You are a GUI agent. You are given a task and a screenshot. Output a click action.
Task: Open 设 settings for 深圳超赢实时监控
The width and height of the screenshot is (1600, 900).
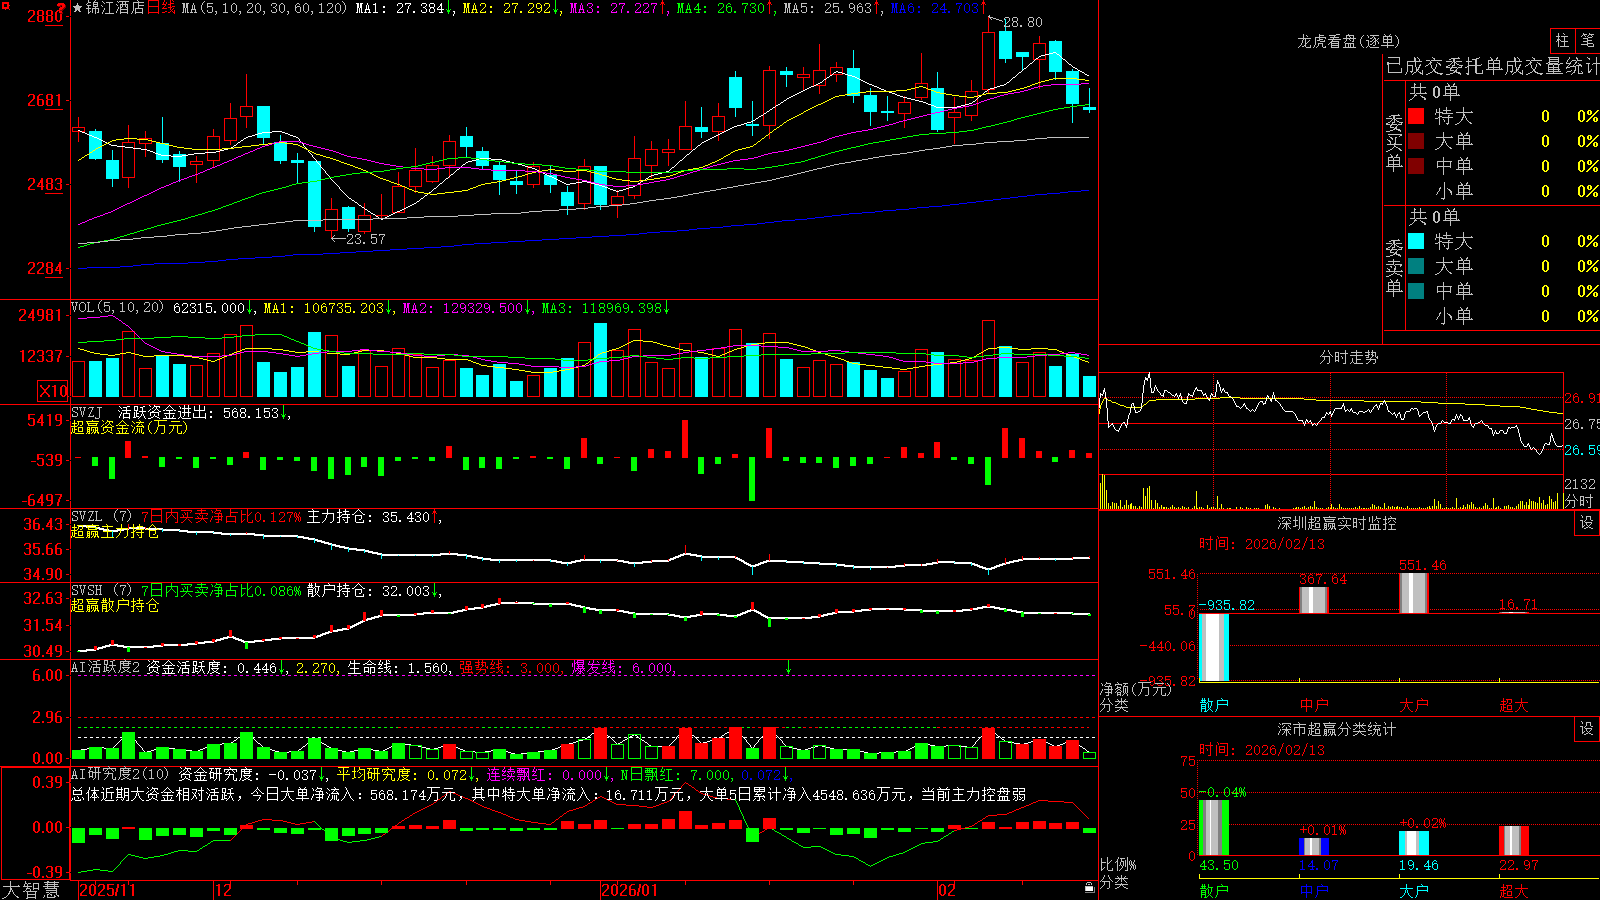(x=1587, y=523)
